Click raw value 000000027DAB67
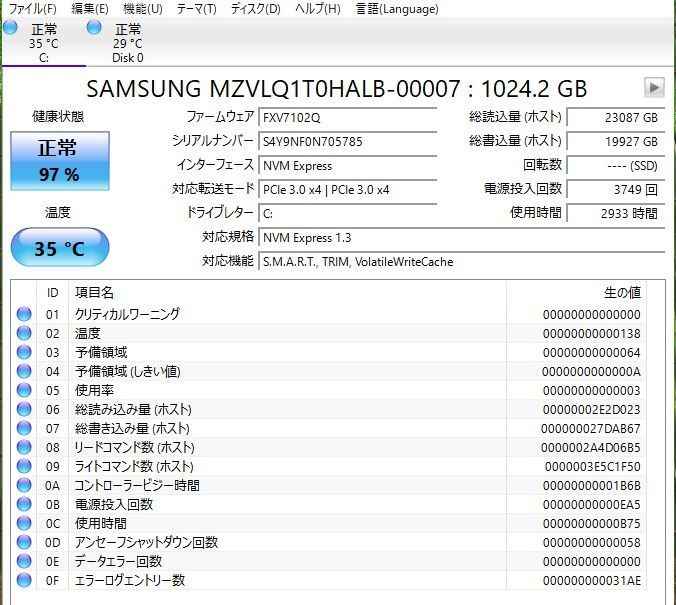 [x=591, y=429]
